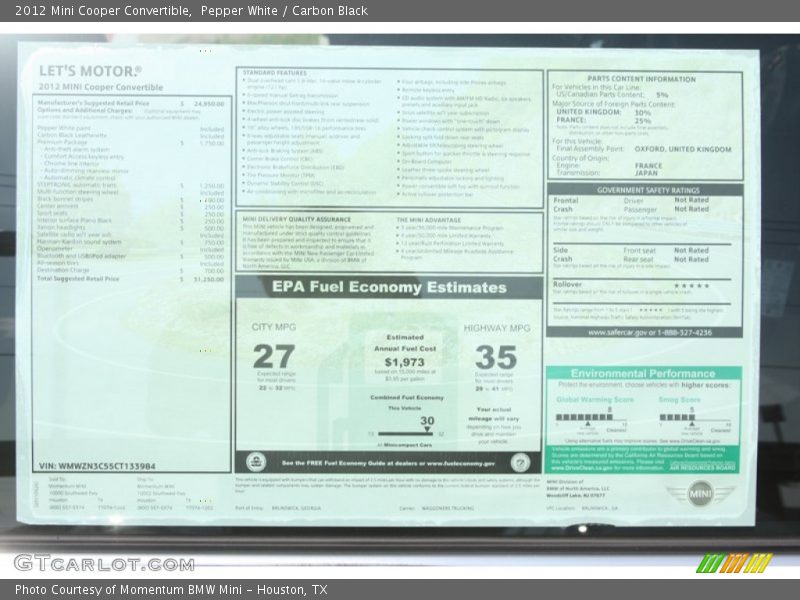The image size is (800, 600).
Task: Click the city MPG value "27"
Action: point(274,356)
